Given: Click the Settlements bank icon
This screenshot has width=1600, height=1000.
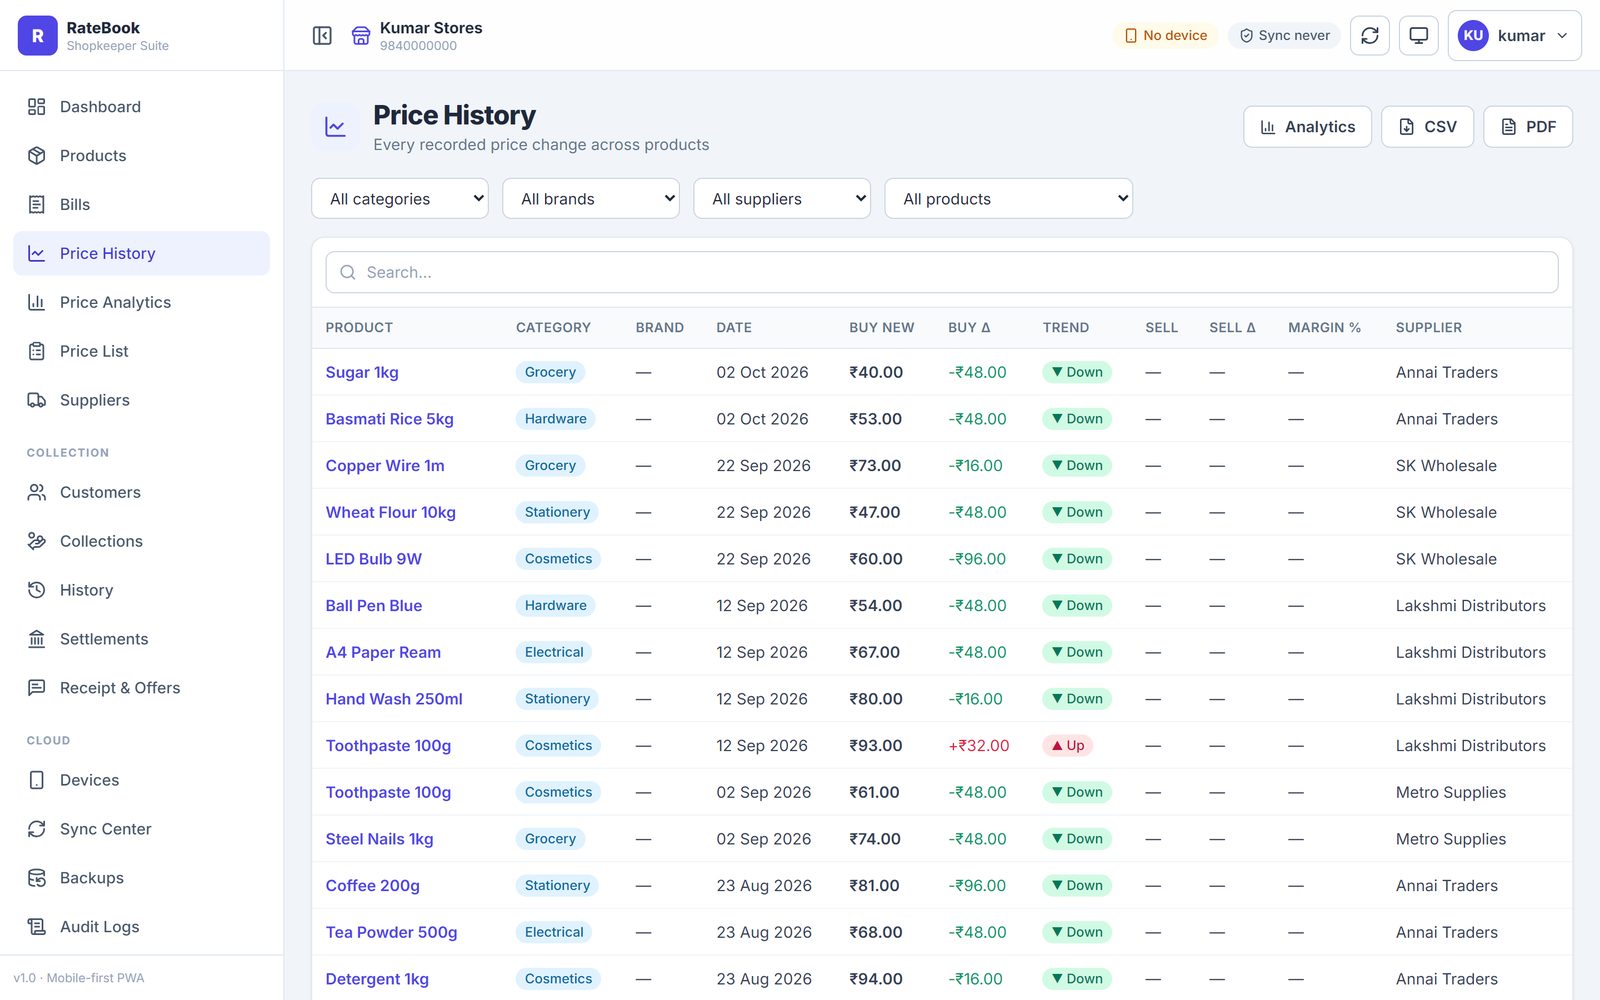Looking at the screenshot, I should point(37,639).
